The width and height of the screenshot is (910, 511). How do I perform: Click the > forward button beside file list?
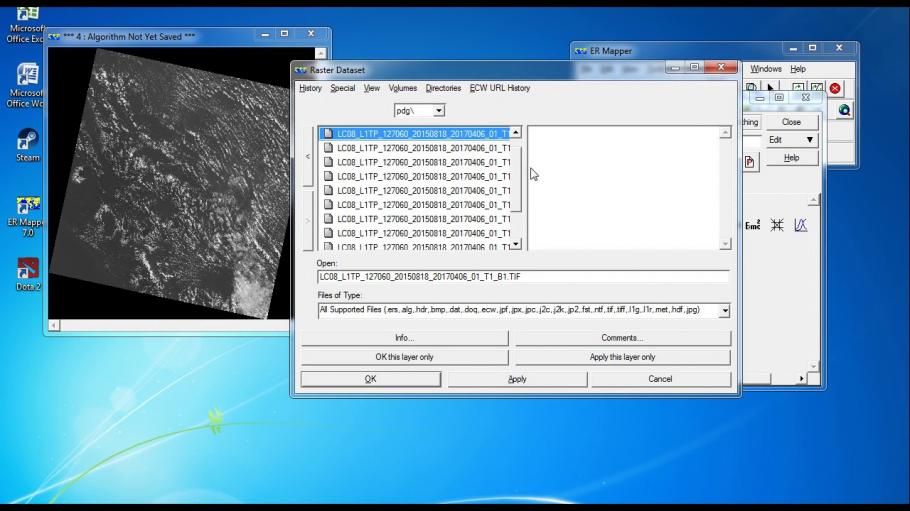pos(308,221)
